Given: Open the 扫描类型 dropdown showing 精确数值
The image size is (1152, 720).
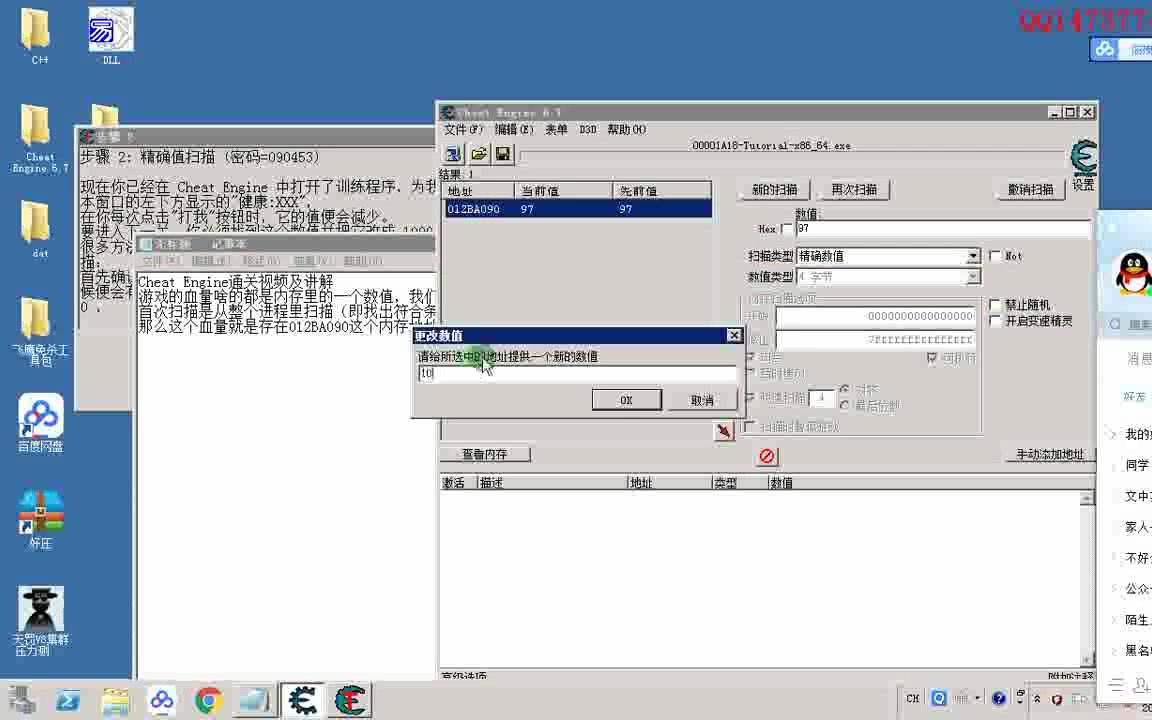Looking at the screenshot, I should tap(970, 256).
